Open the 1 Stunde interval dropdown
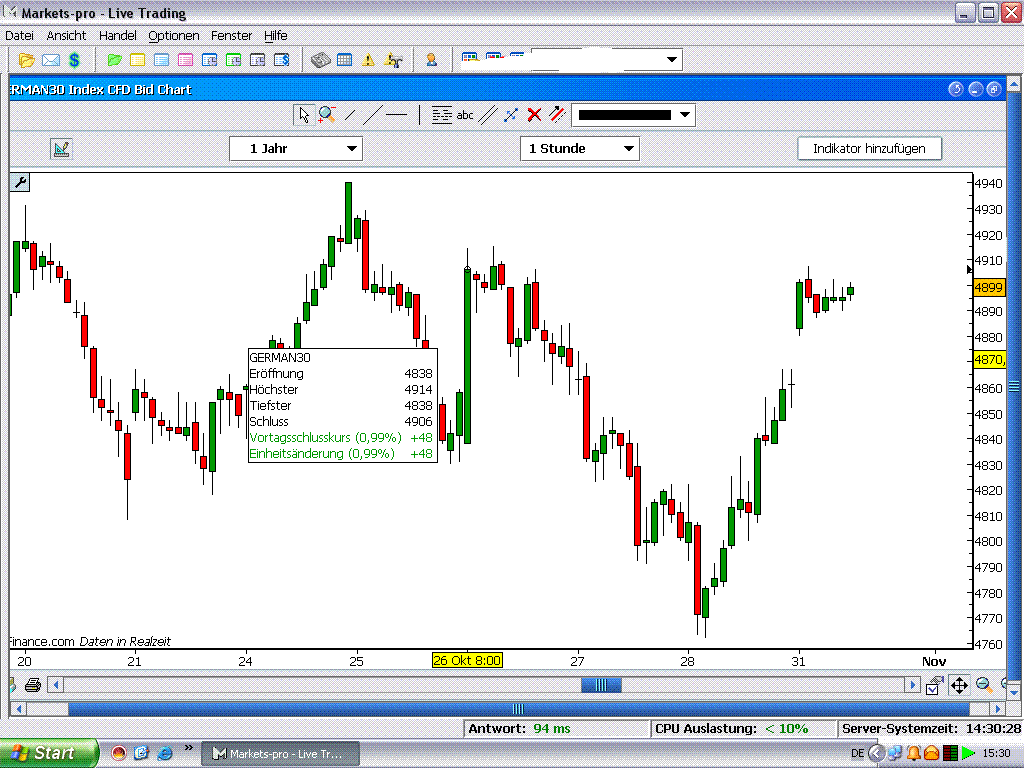Image resolution: width=1024 pixels, height=768 pixels. tap(580, 149)
